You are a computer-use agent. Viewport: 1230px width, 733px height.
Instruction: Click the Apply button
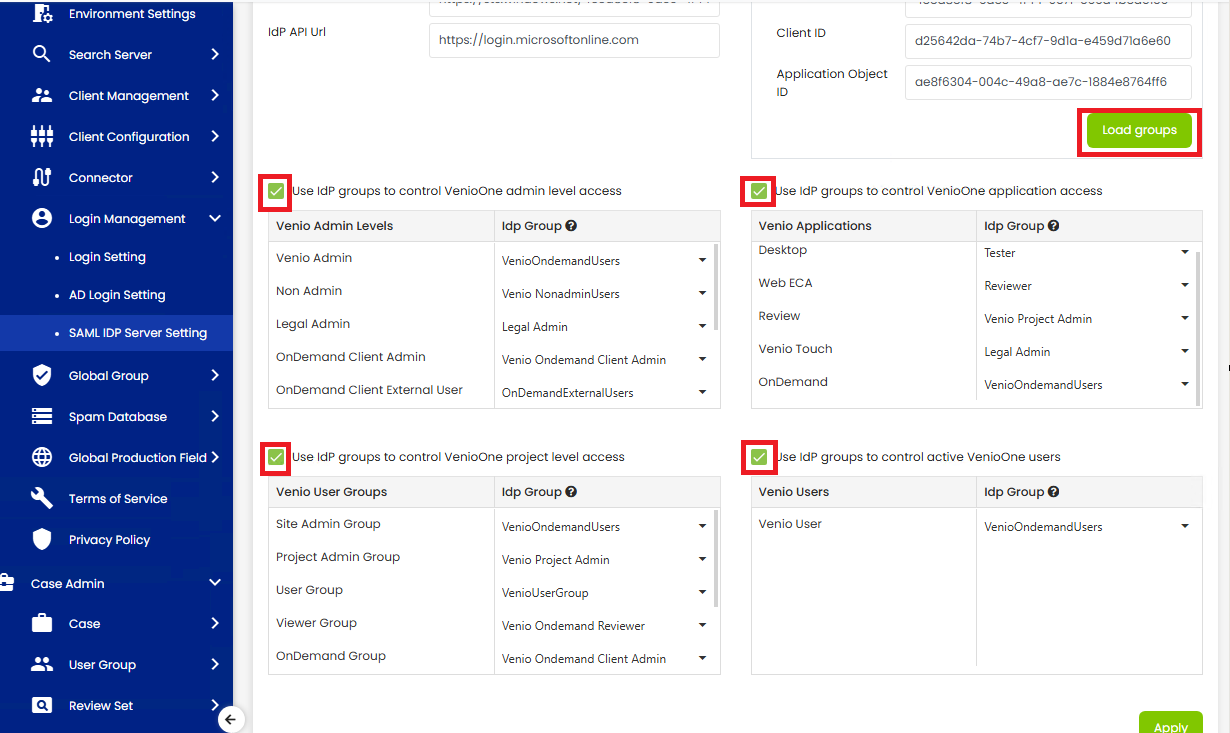coord(1171,724)
